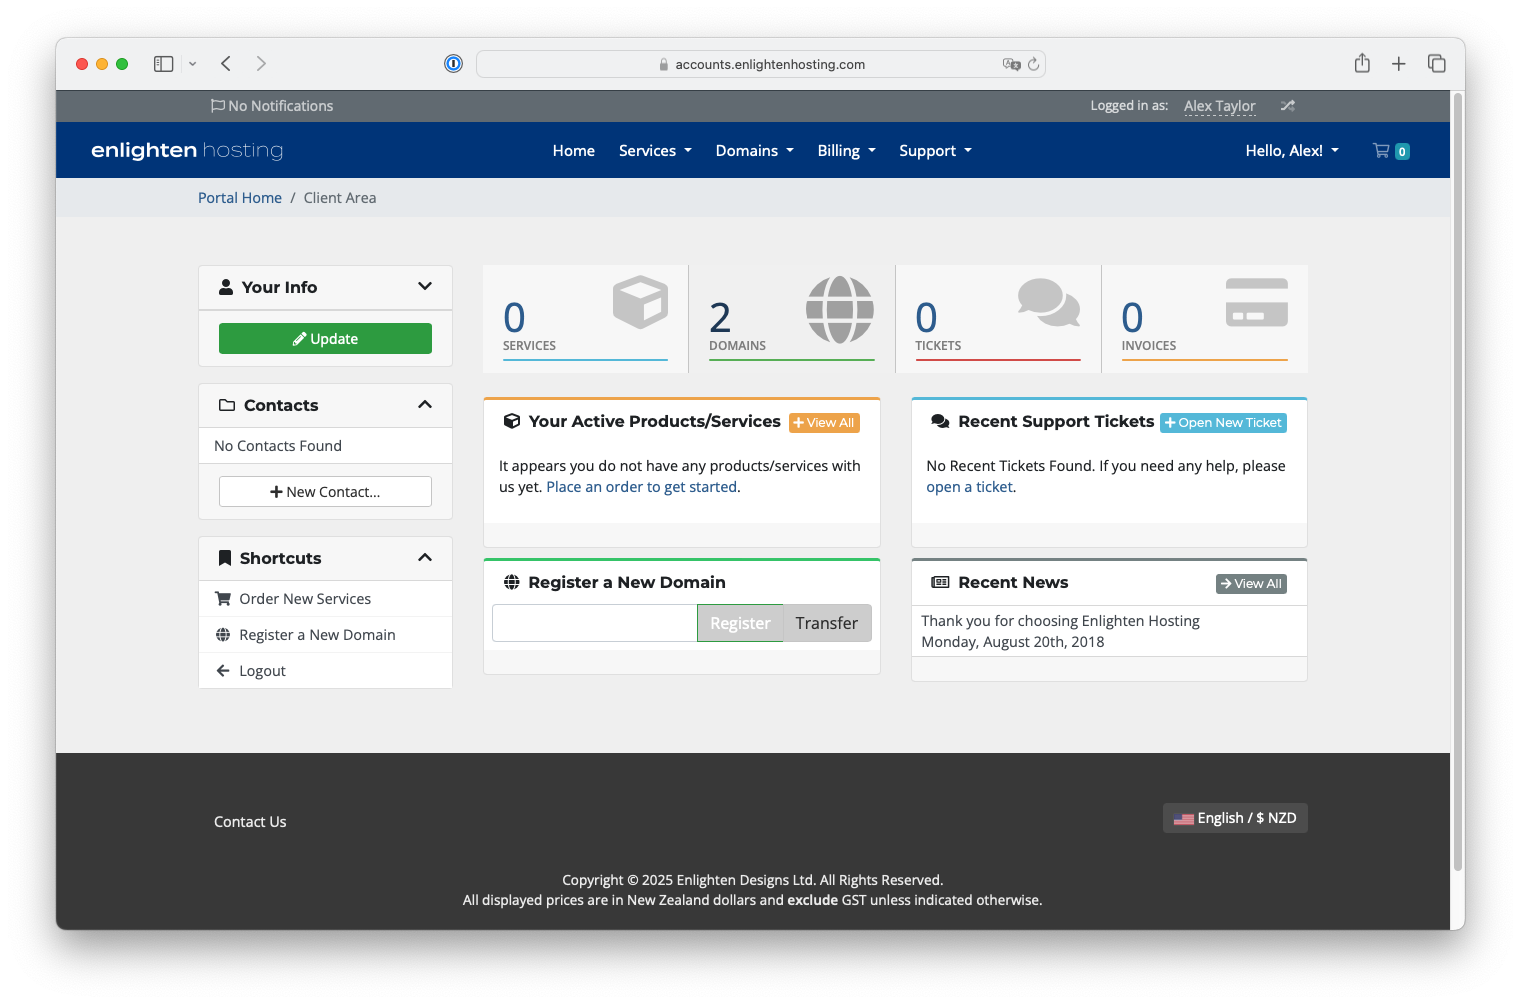
Task: Click Contact Us in footer
Action: (x=250, y=822)
